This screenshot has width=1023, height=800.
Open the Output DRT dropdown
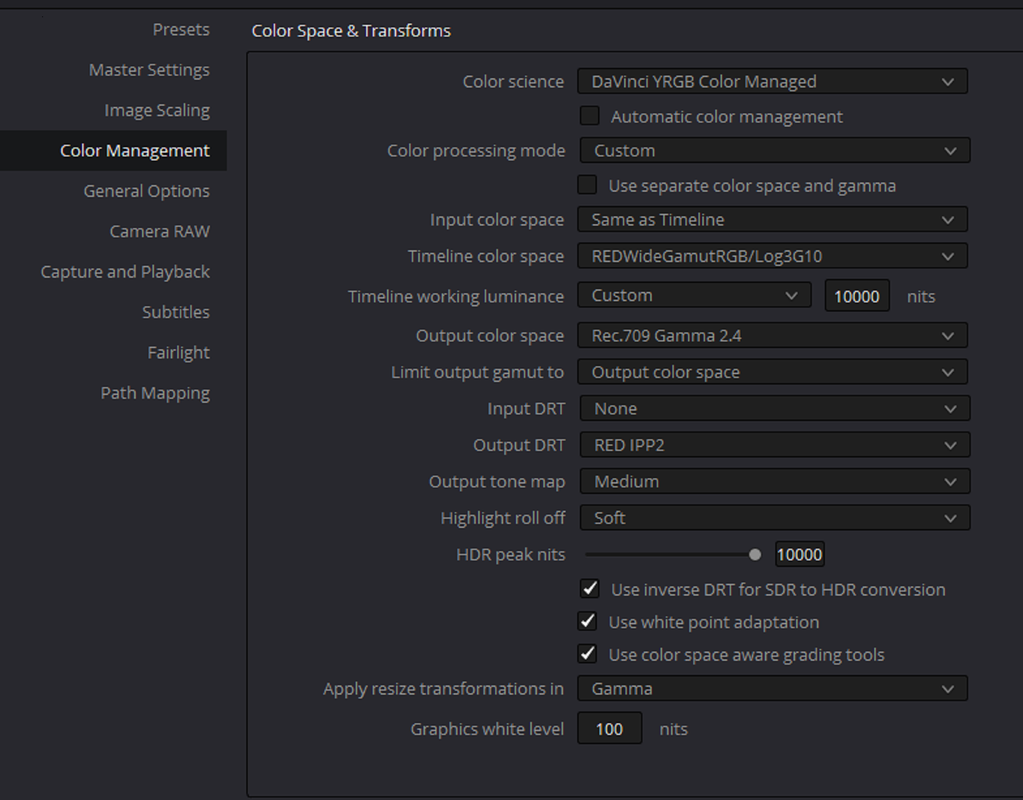[775, 446]
